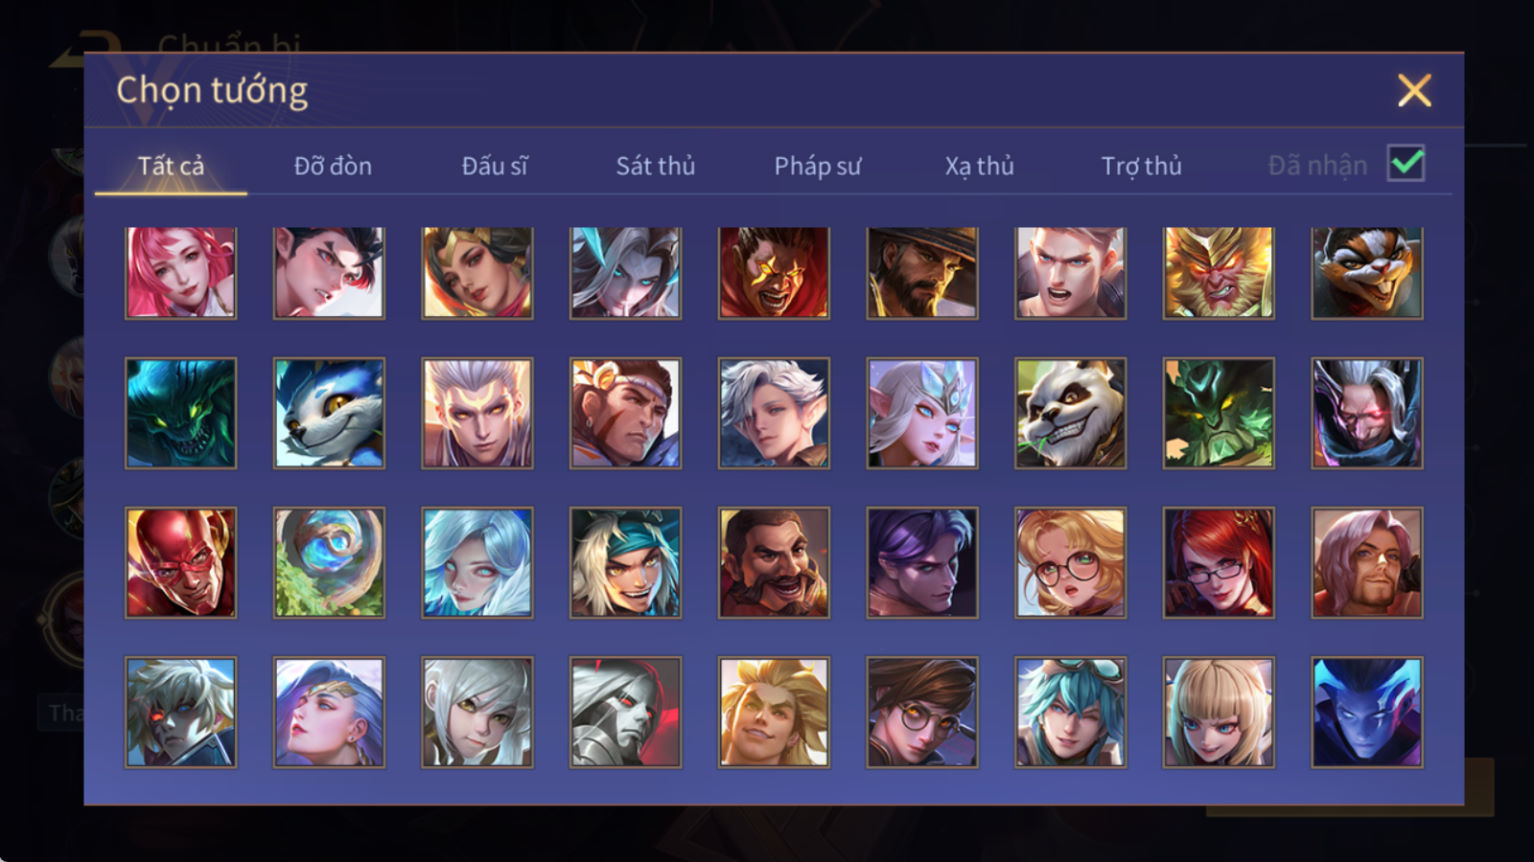The image size is (1534, 862).
Task: Choose the green tree-monster hero portrait
Action: click(x=1218, y=413)
